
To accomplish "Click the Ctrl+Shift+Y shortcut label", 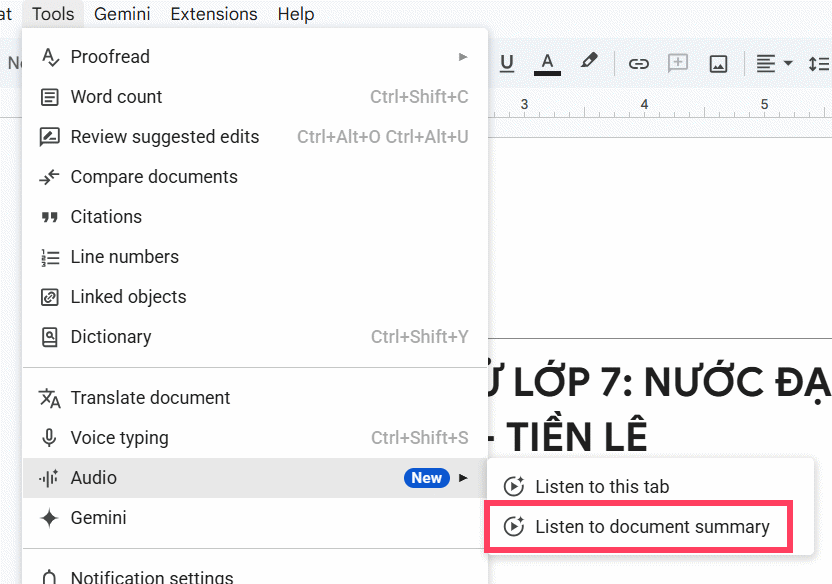I will pyautogui.click(x=420, y=337).
